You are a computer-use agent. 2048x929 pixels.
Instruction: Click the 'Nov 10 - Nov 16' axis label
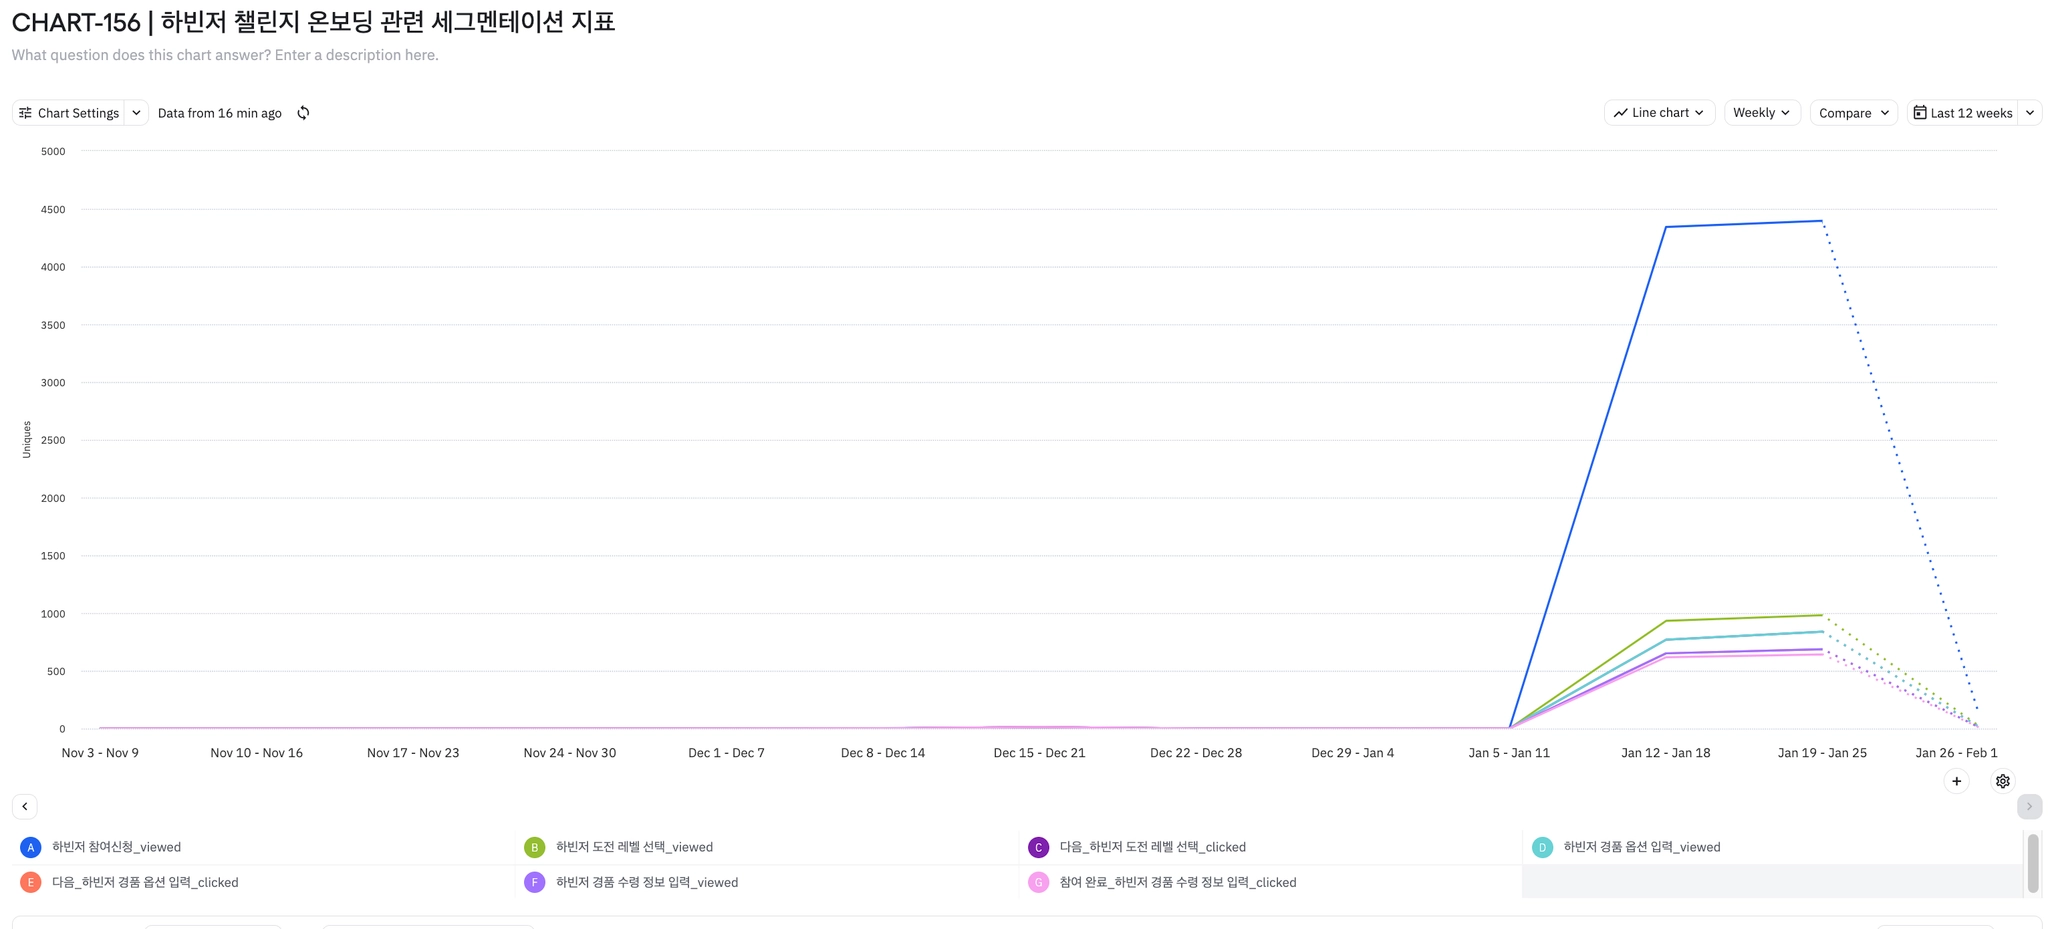point(257,753)
